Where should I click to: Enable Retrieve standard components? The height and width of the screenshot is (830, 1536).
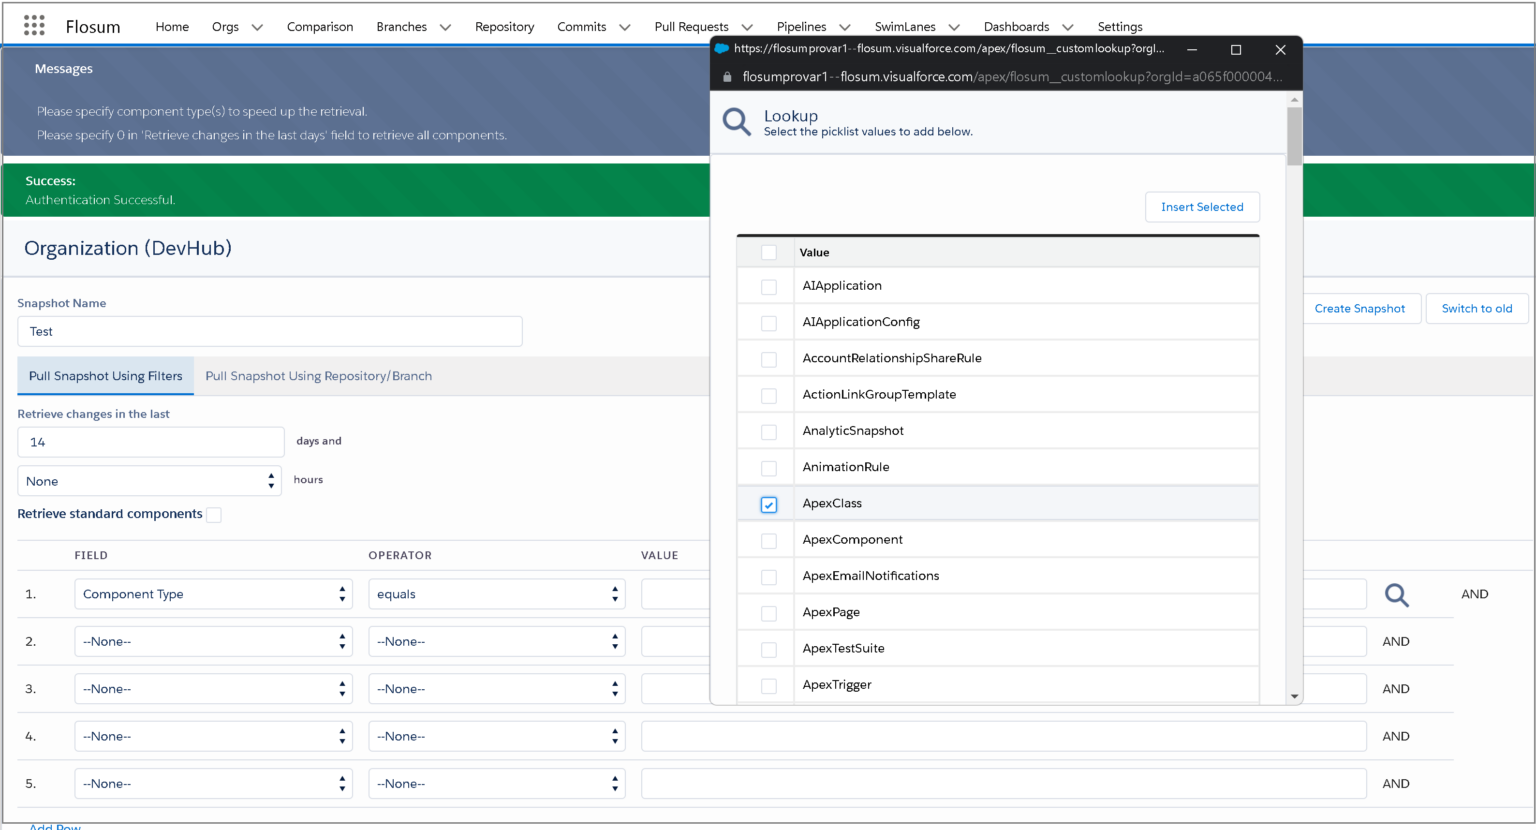(214, 513)
